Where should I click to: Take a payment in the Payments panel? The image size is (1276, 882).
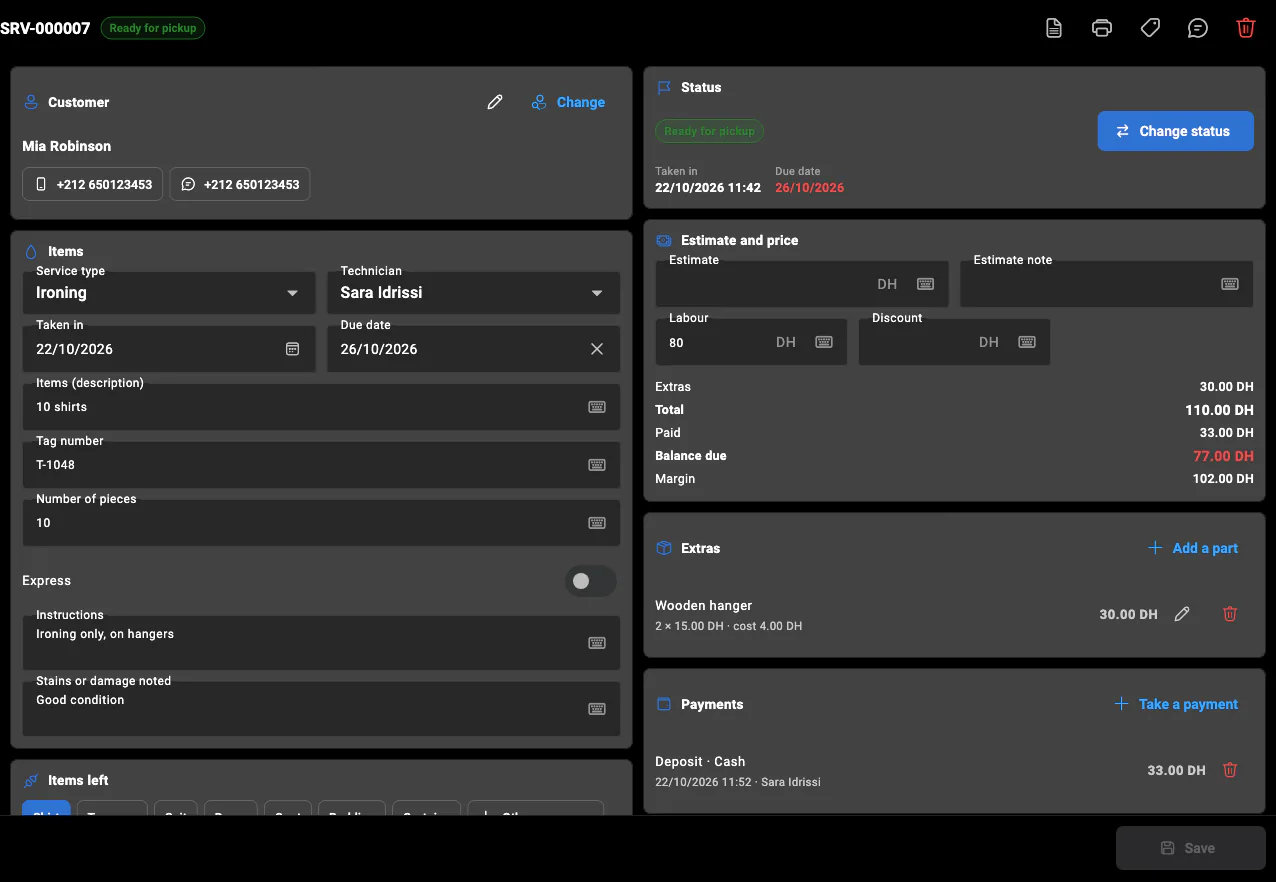[1176, 704]
